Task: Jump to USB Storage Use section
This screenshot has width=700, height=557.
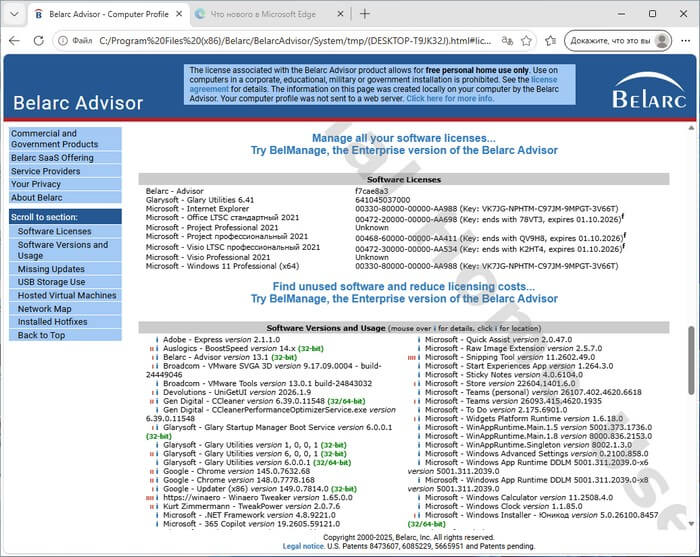Action: (65, 282)
